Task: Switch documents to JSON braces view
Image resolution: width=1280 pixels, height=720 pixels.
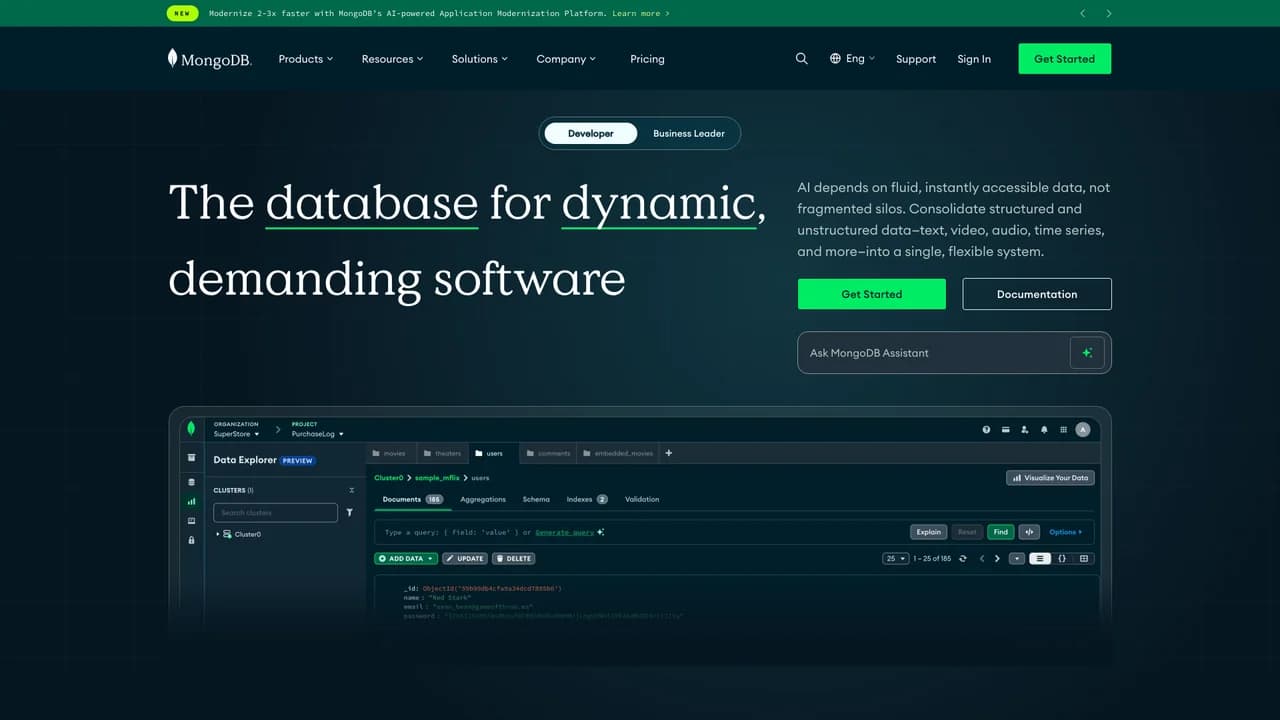Action: coord(1062,558)
